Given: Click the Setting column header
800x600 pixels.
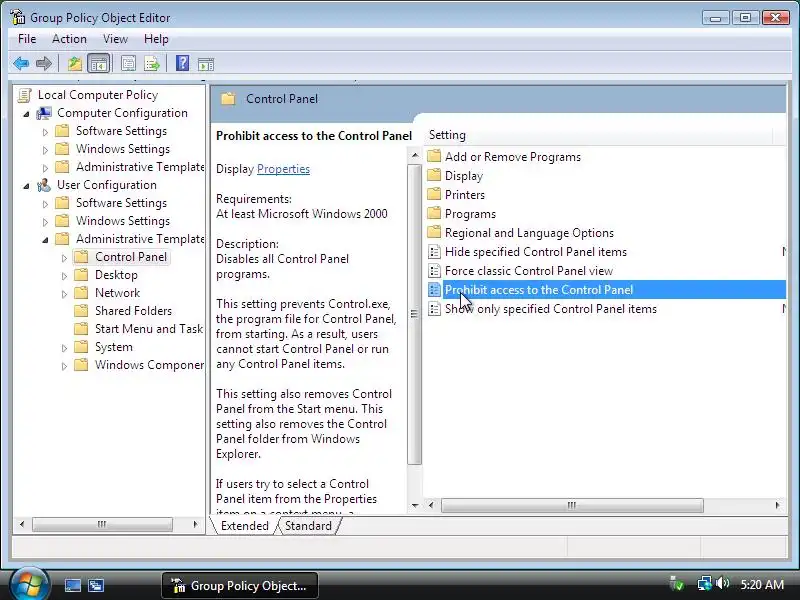Looking at the screenshot, I should [600, 135].
